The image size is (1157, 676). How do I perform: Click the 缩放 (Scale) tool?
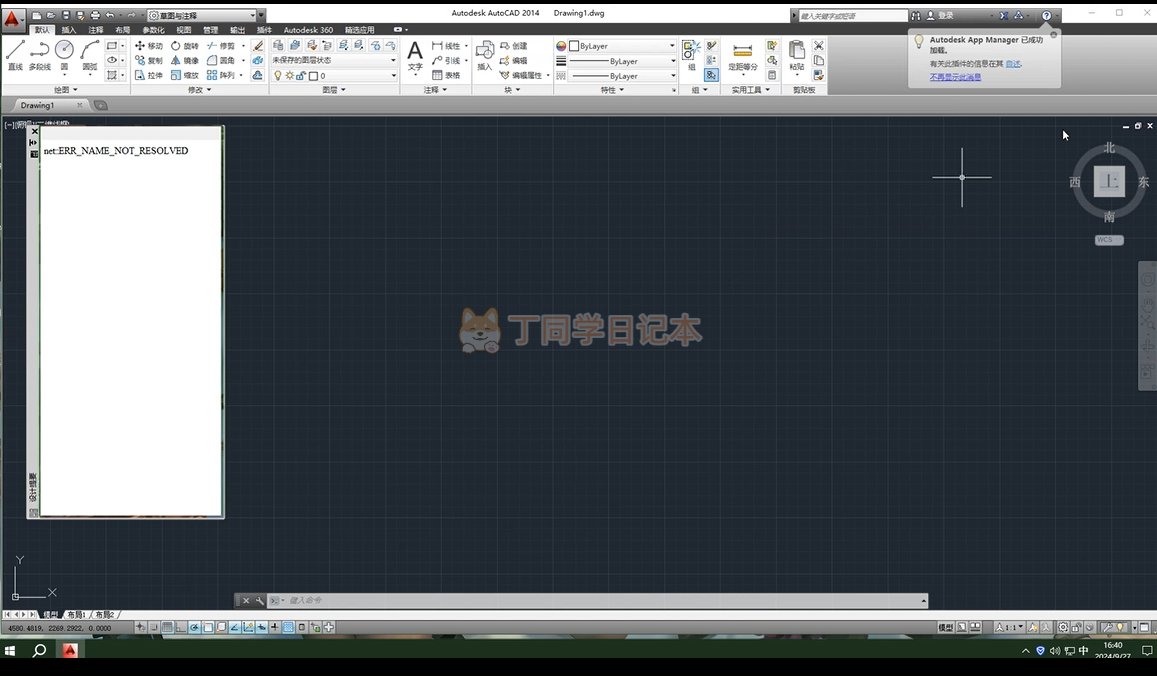coord(184,75)
